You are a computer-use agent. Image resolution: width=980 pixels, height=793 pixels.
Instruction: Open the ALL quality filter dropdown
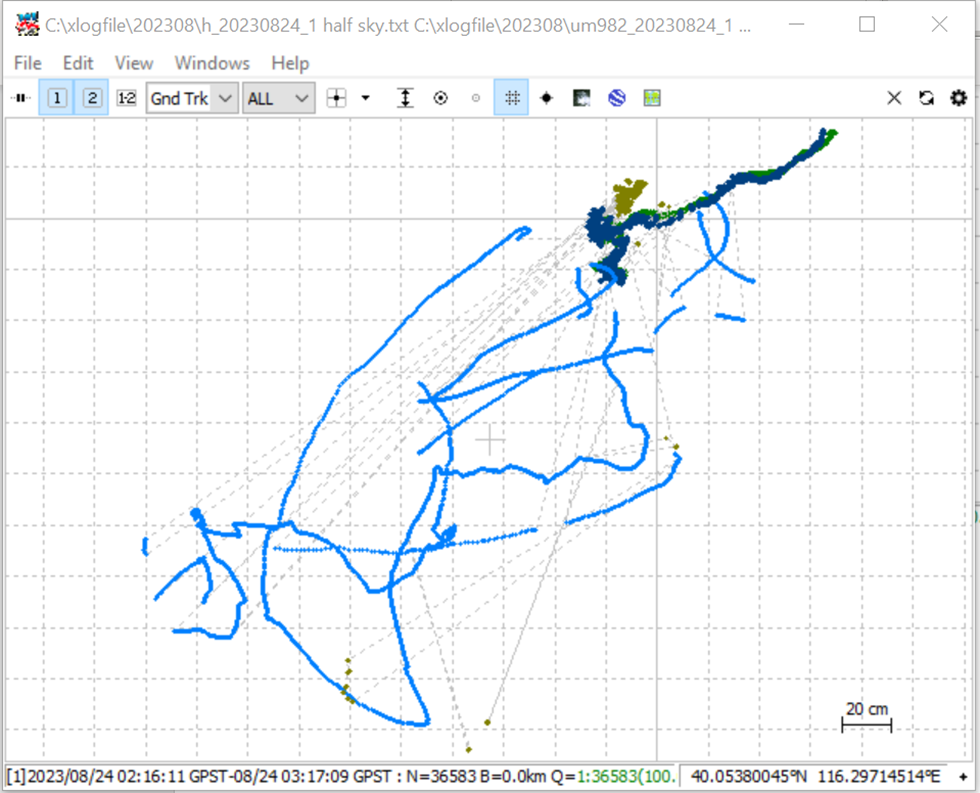pos(278,98)
